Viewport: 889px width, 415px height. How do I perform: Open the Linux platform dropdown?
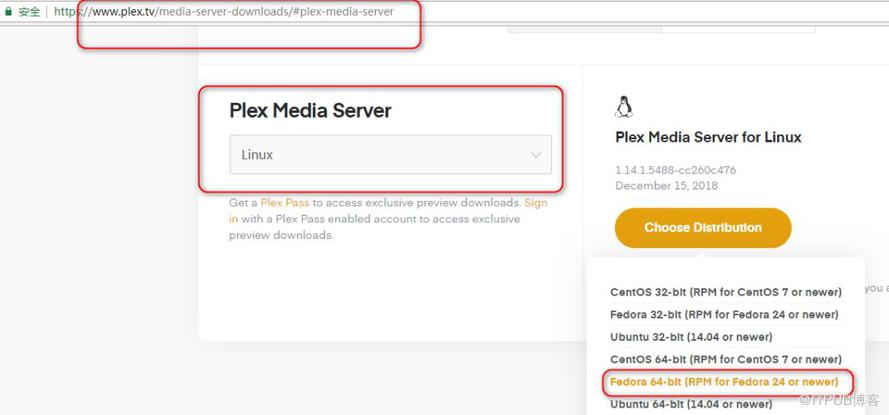click(390, 154)
